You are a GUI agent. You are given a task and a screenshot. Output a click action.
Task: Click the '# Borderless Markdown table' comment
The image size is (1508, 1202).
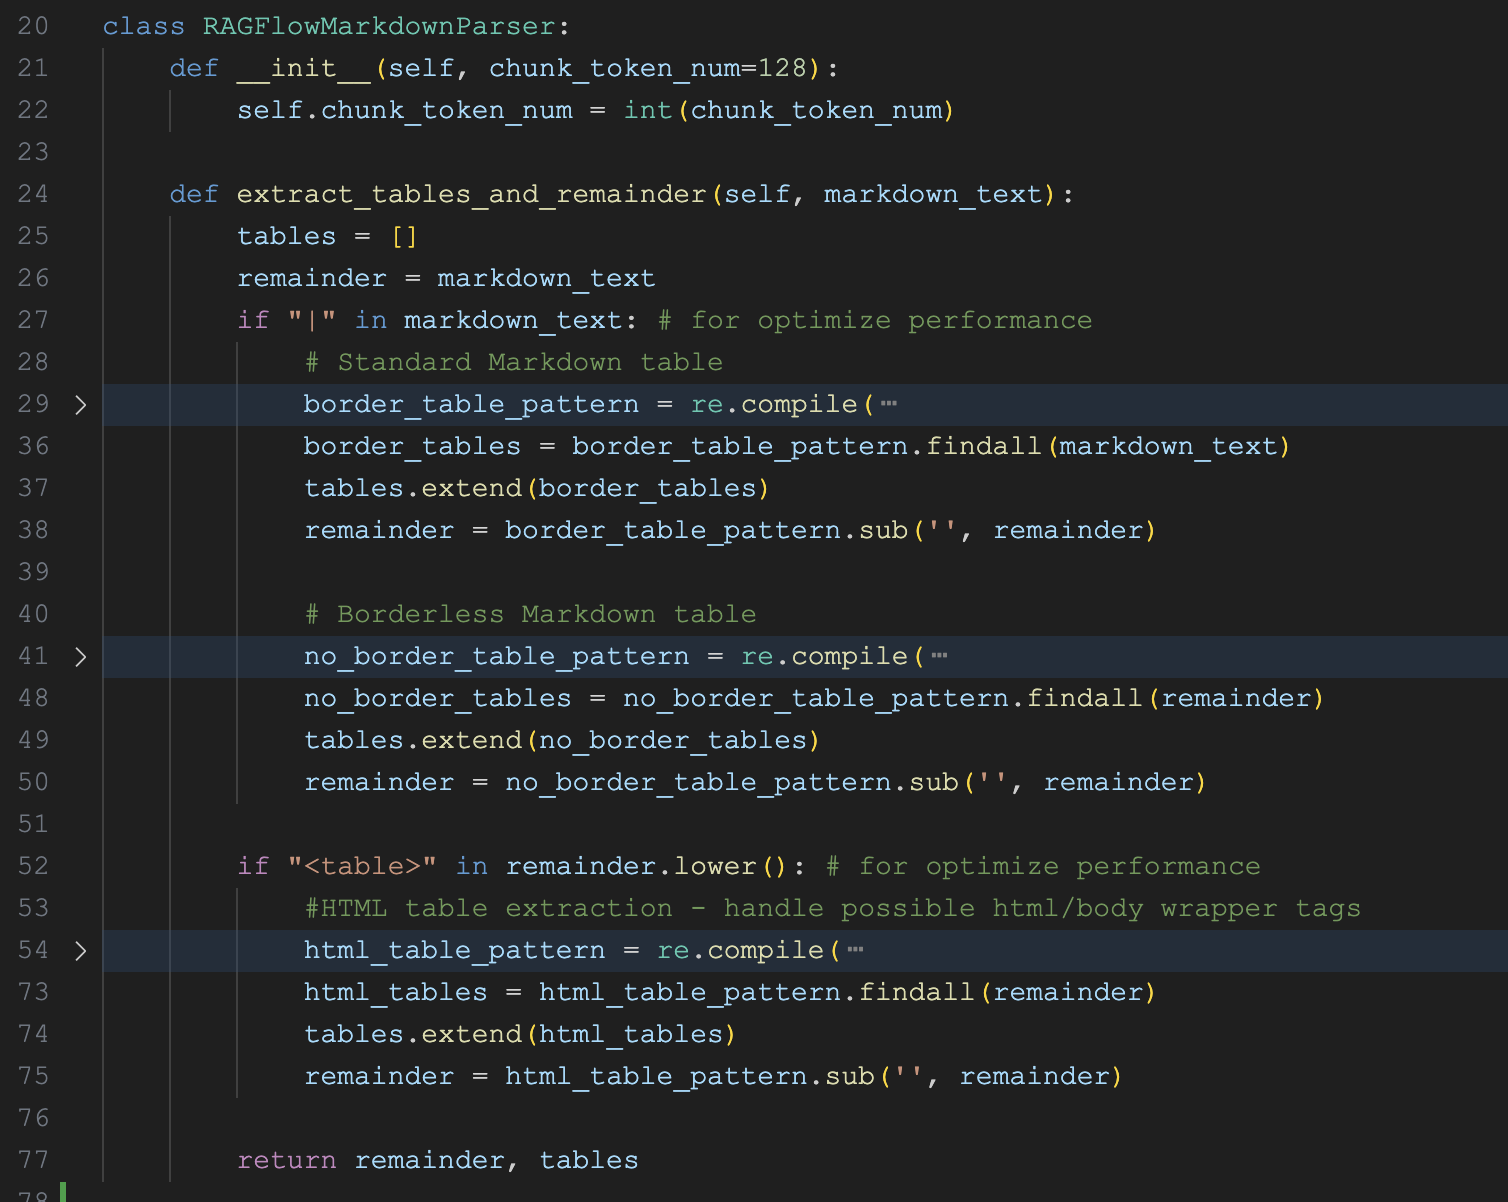(531, 614)
